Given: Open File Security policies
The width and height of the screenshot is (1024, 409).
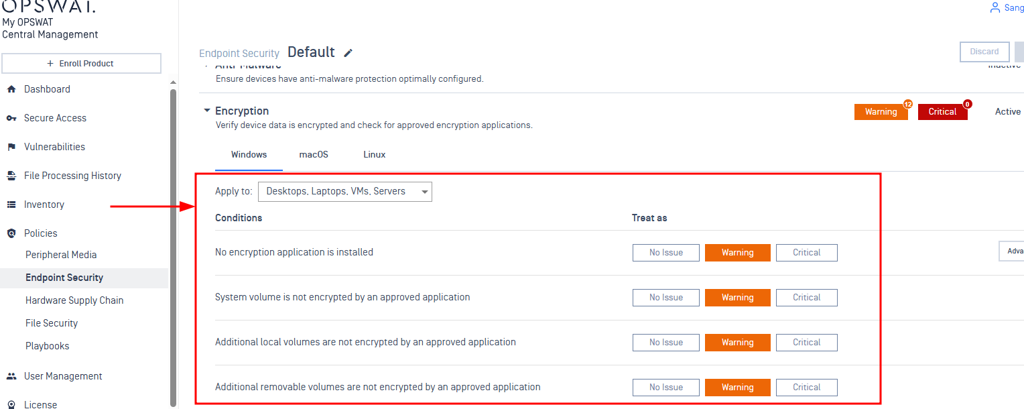Looking at the screenshot, I should pos(52,323).
